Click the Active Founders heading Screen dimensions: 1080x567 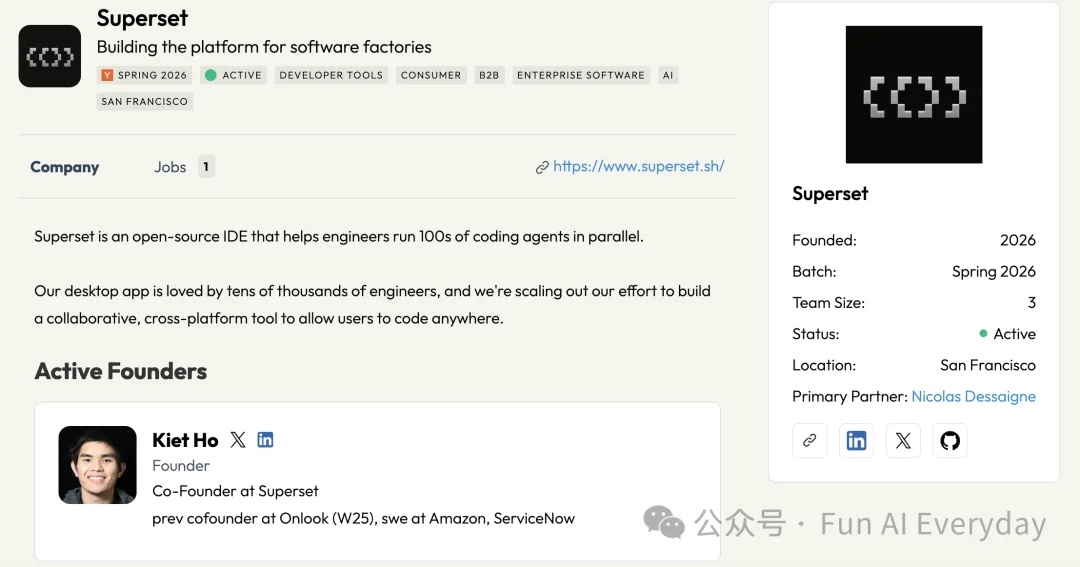121,371
